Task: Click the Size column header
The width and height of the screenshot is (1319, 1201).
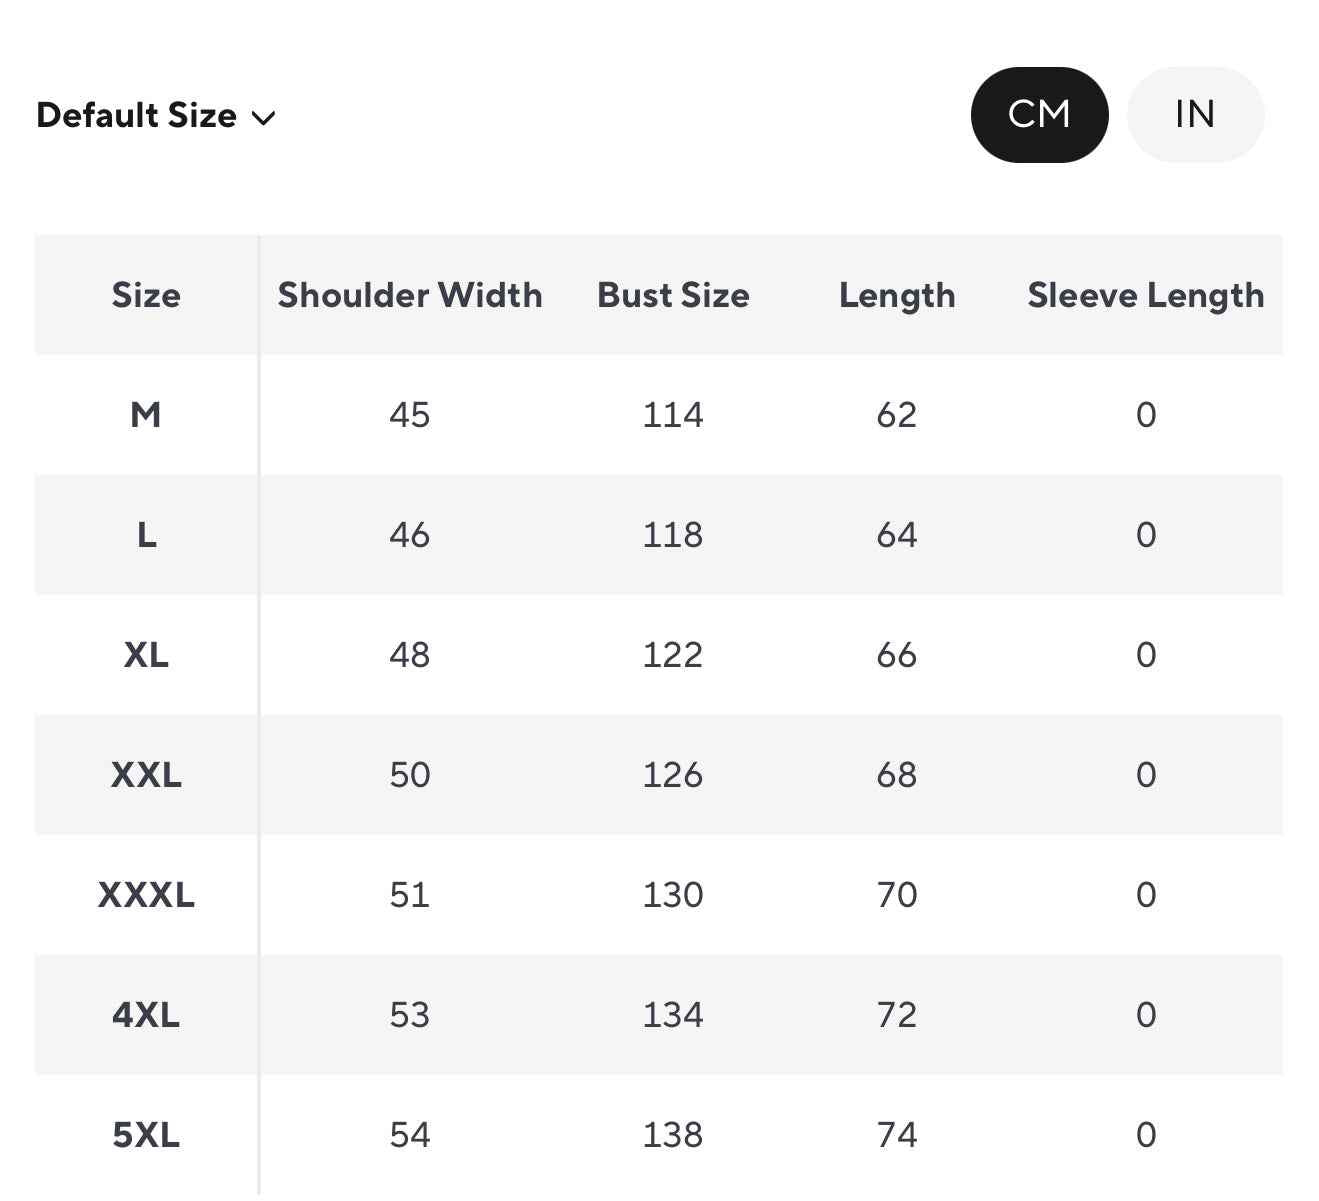Action: pyautogui.click(x=146, y=295)
